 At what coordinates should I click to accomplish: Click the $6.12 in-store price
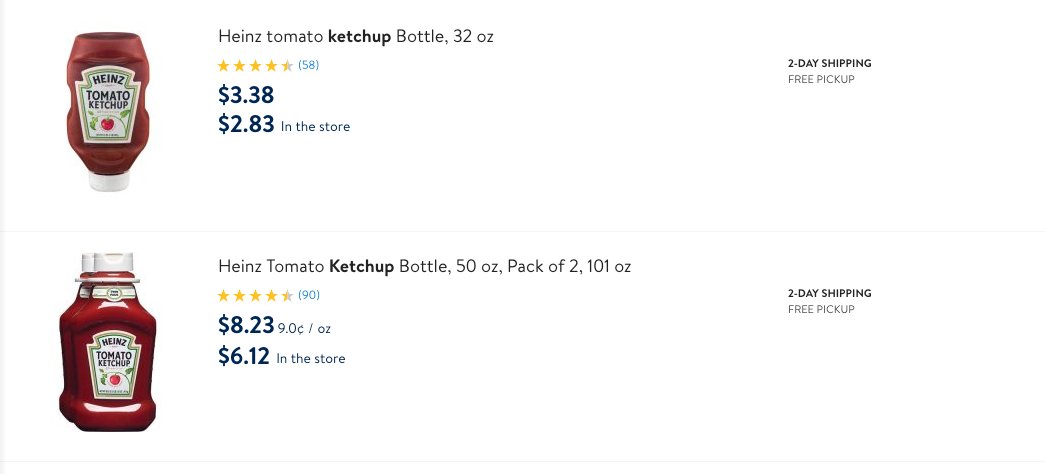(x=244, y=356)
